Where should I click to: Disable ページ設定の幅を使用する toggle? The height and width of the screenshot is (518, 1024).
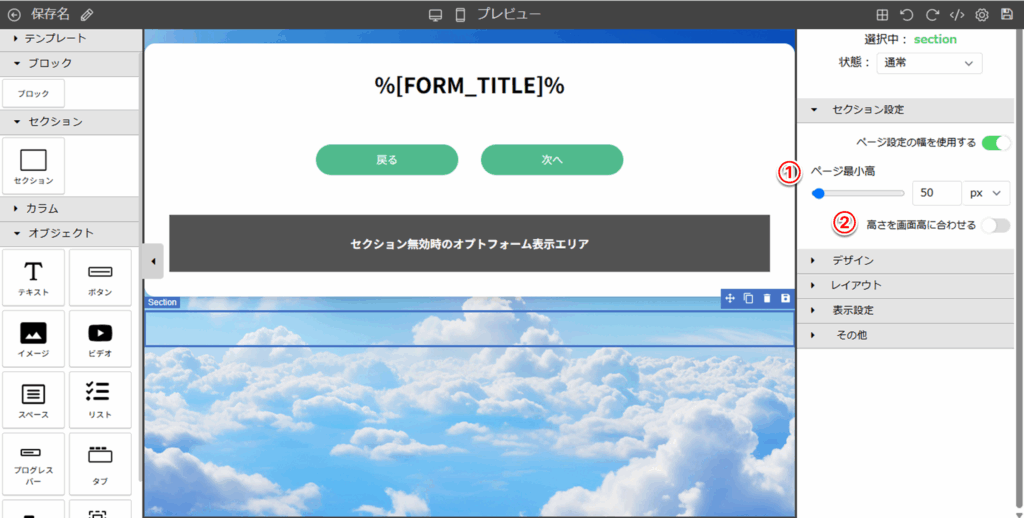pos(996,143)
